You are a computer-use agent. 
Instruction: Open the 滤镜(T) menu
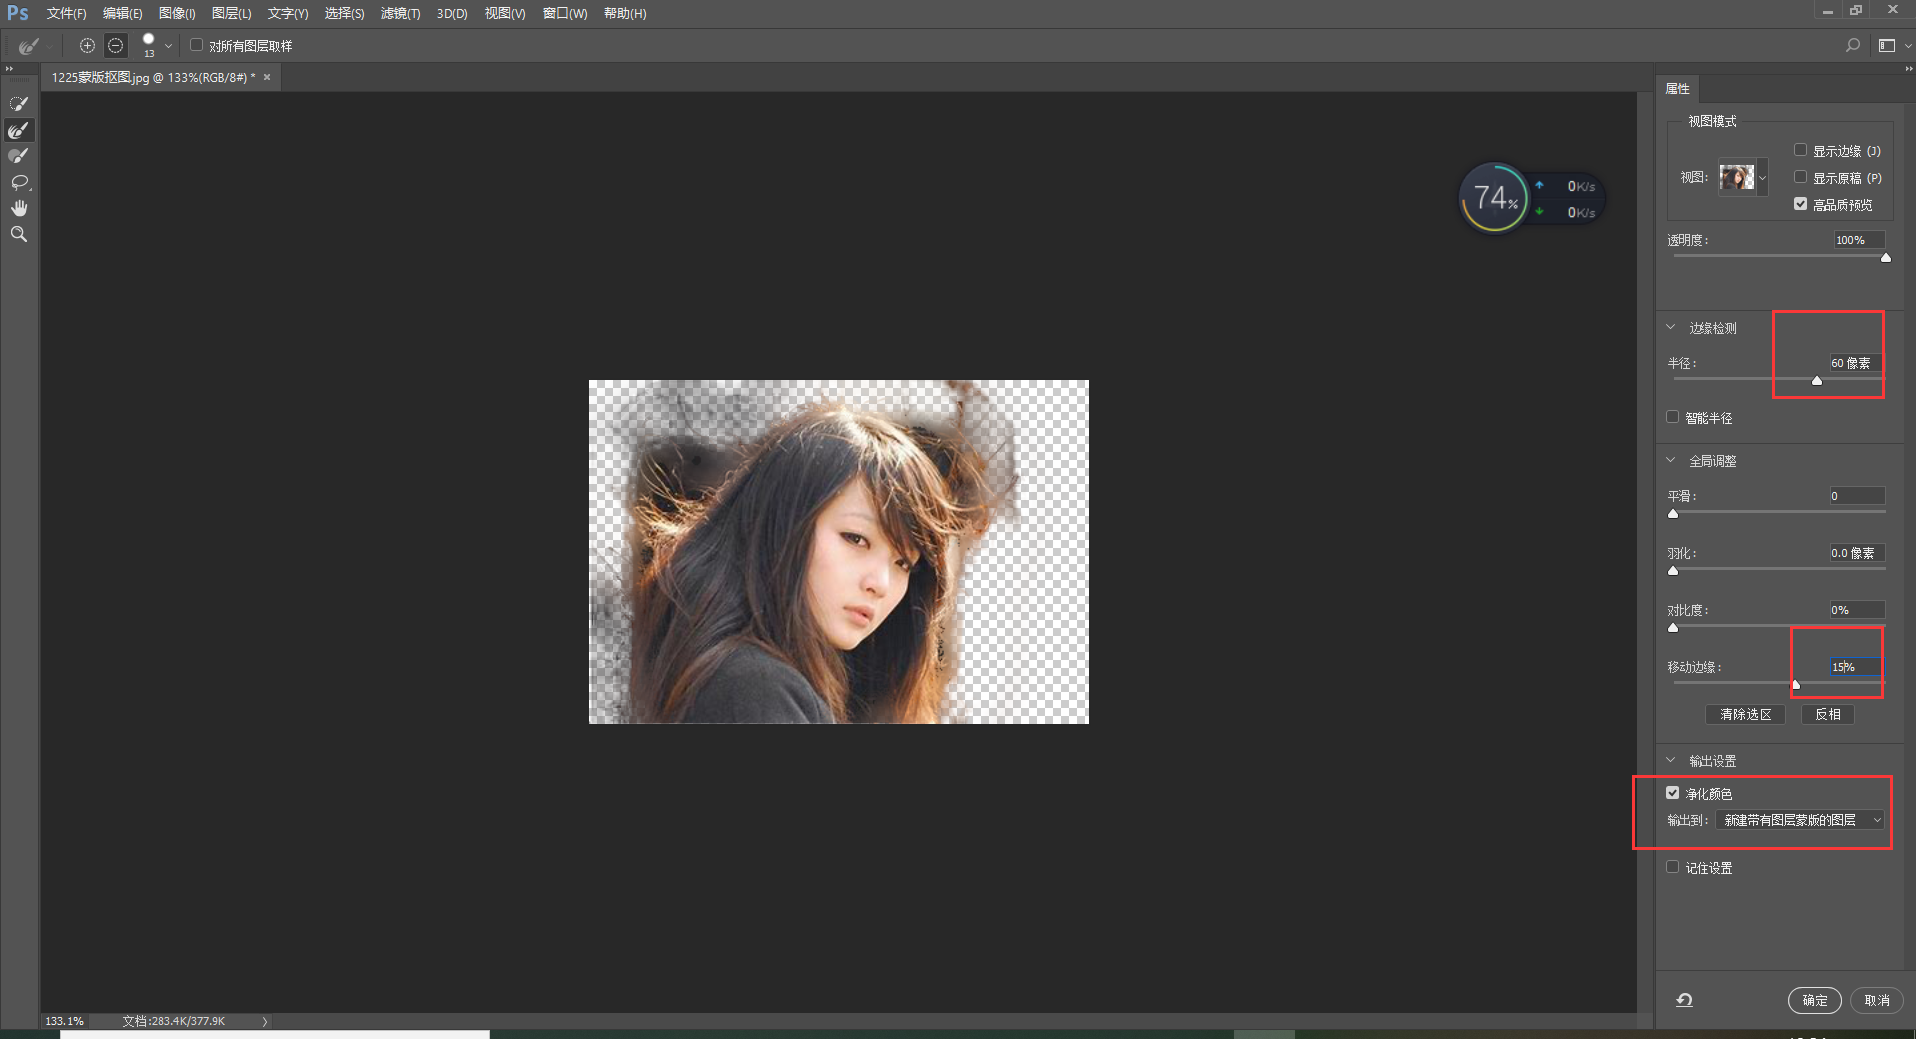[400, 14]
